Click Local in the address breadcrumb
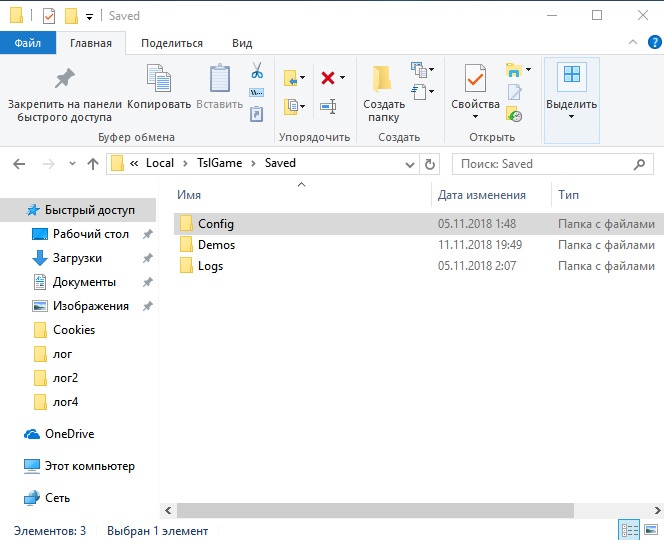The height and width of the screenshot is (540, 664). click(x=160, y=163)
